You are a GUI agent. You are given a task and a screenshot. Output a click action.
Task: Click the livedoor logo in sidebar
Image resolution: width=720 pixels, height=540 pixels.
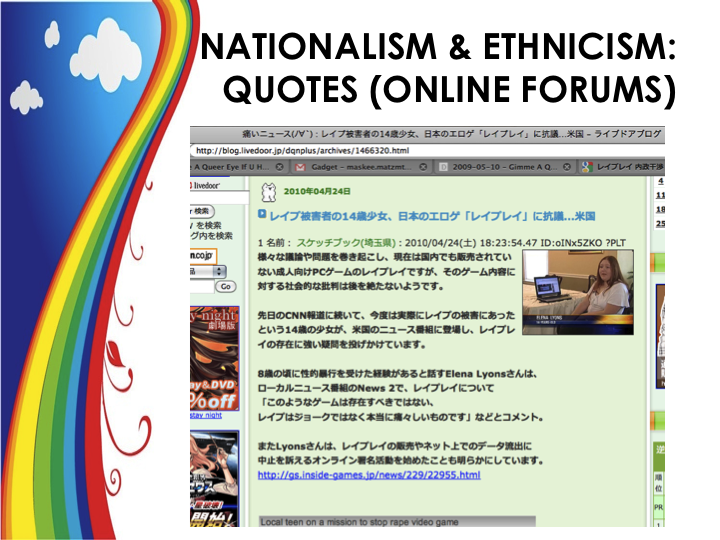[x=205, y=186]
